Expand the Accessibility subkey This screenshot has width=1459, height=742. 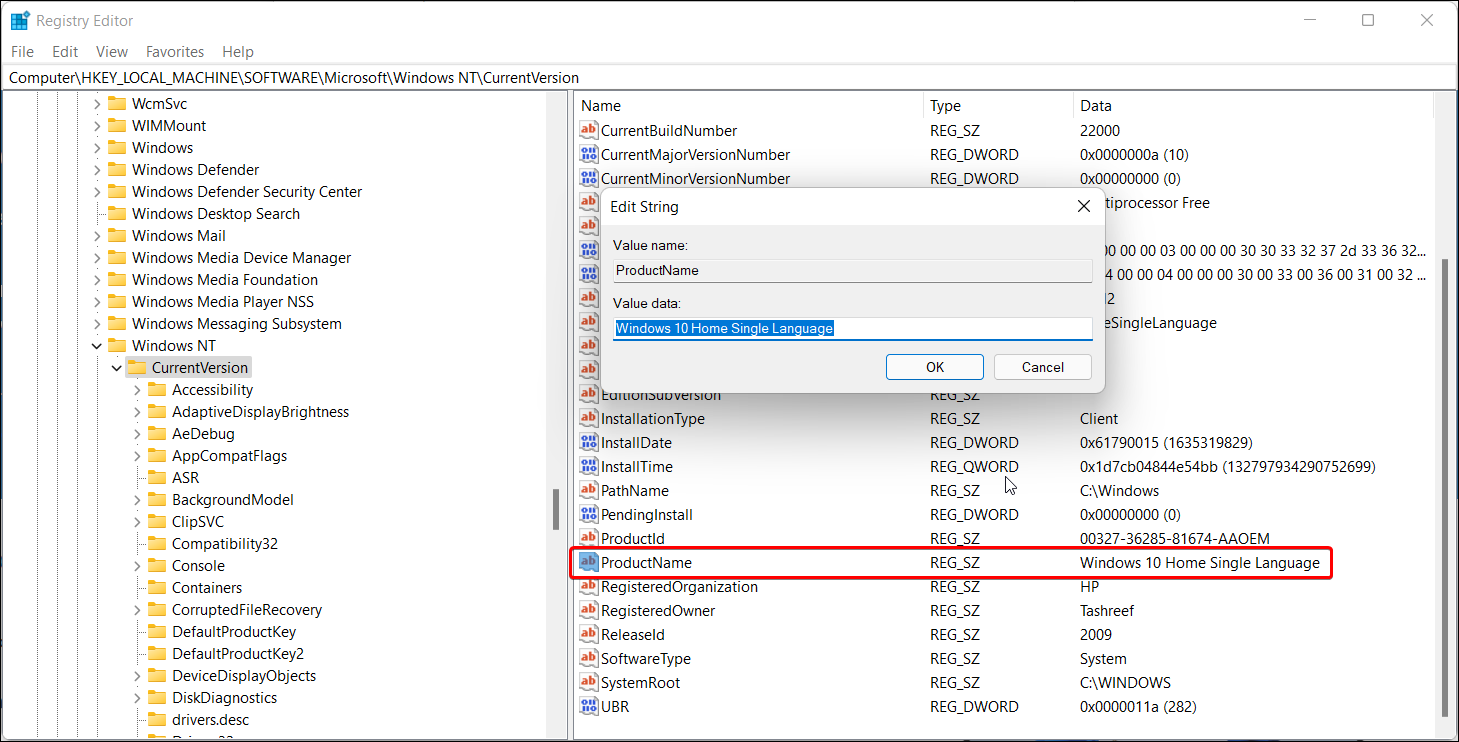[x=137, y=390]
